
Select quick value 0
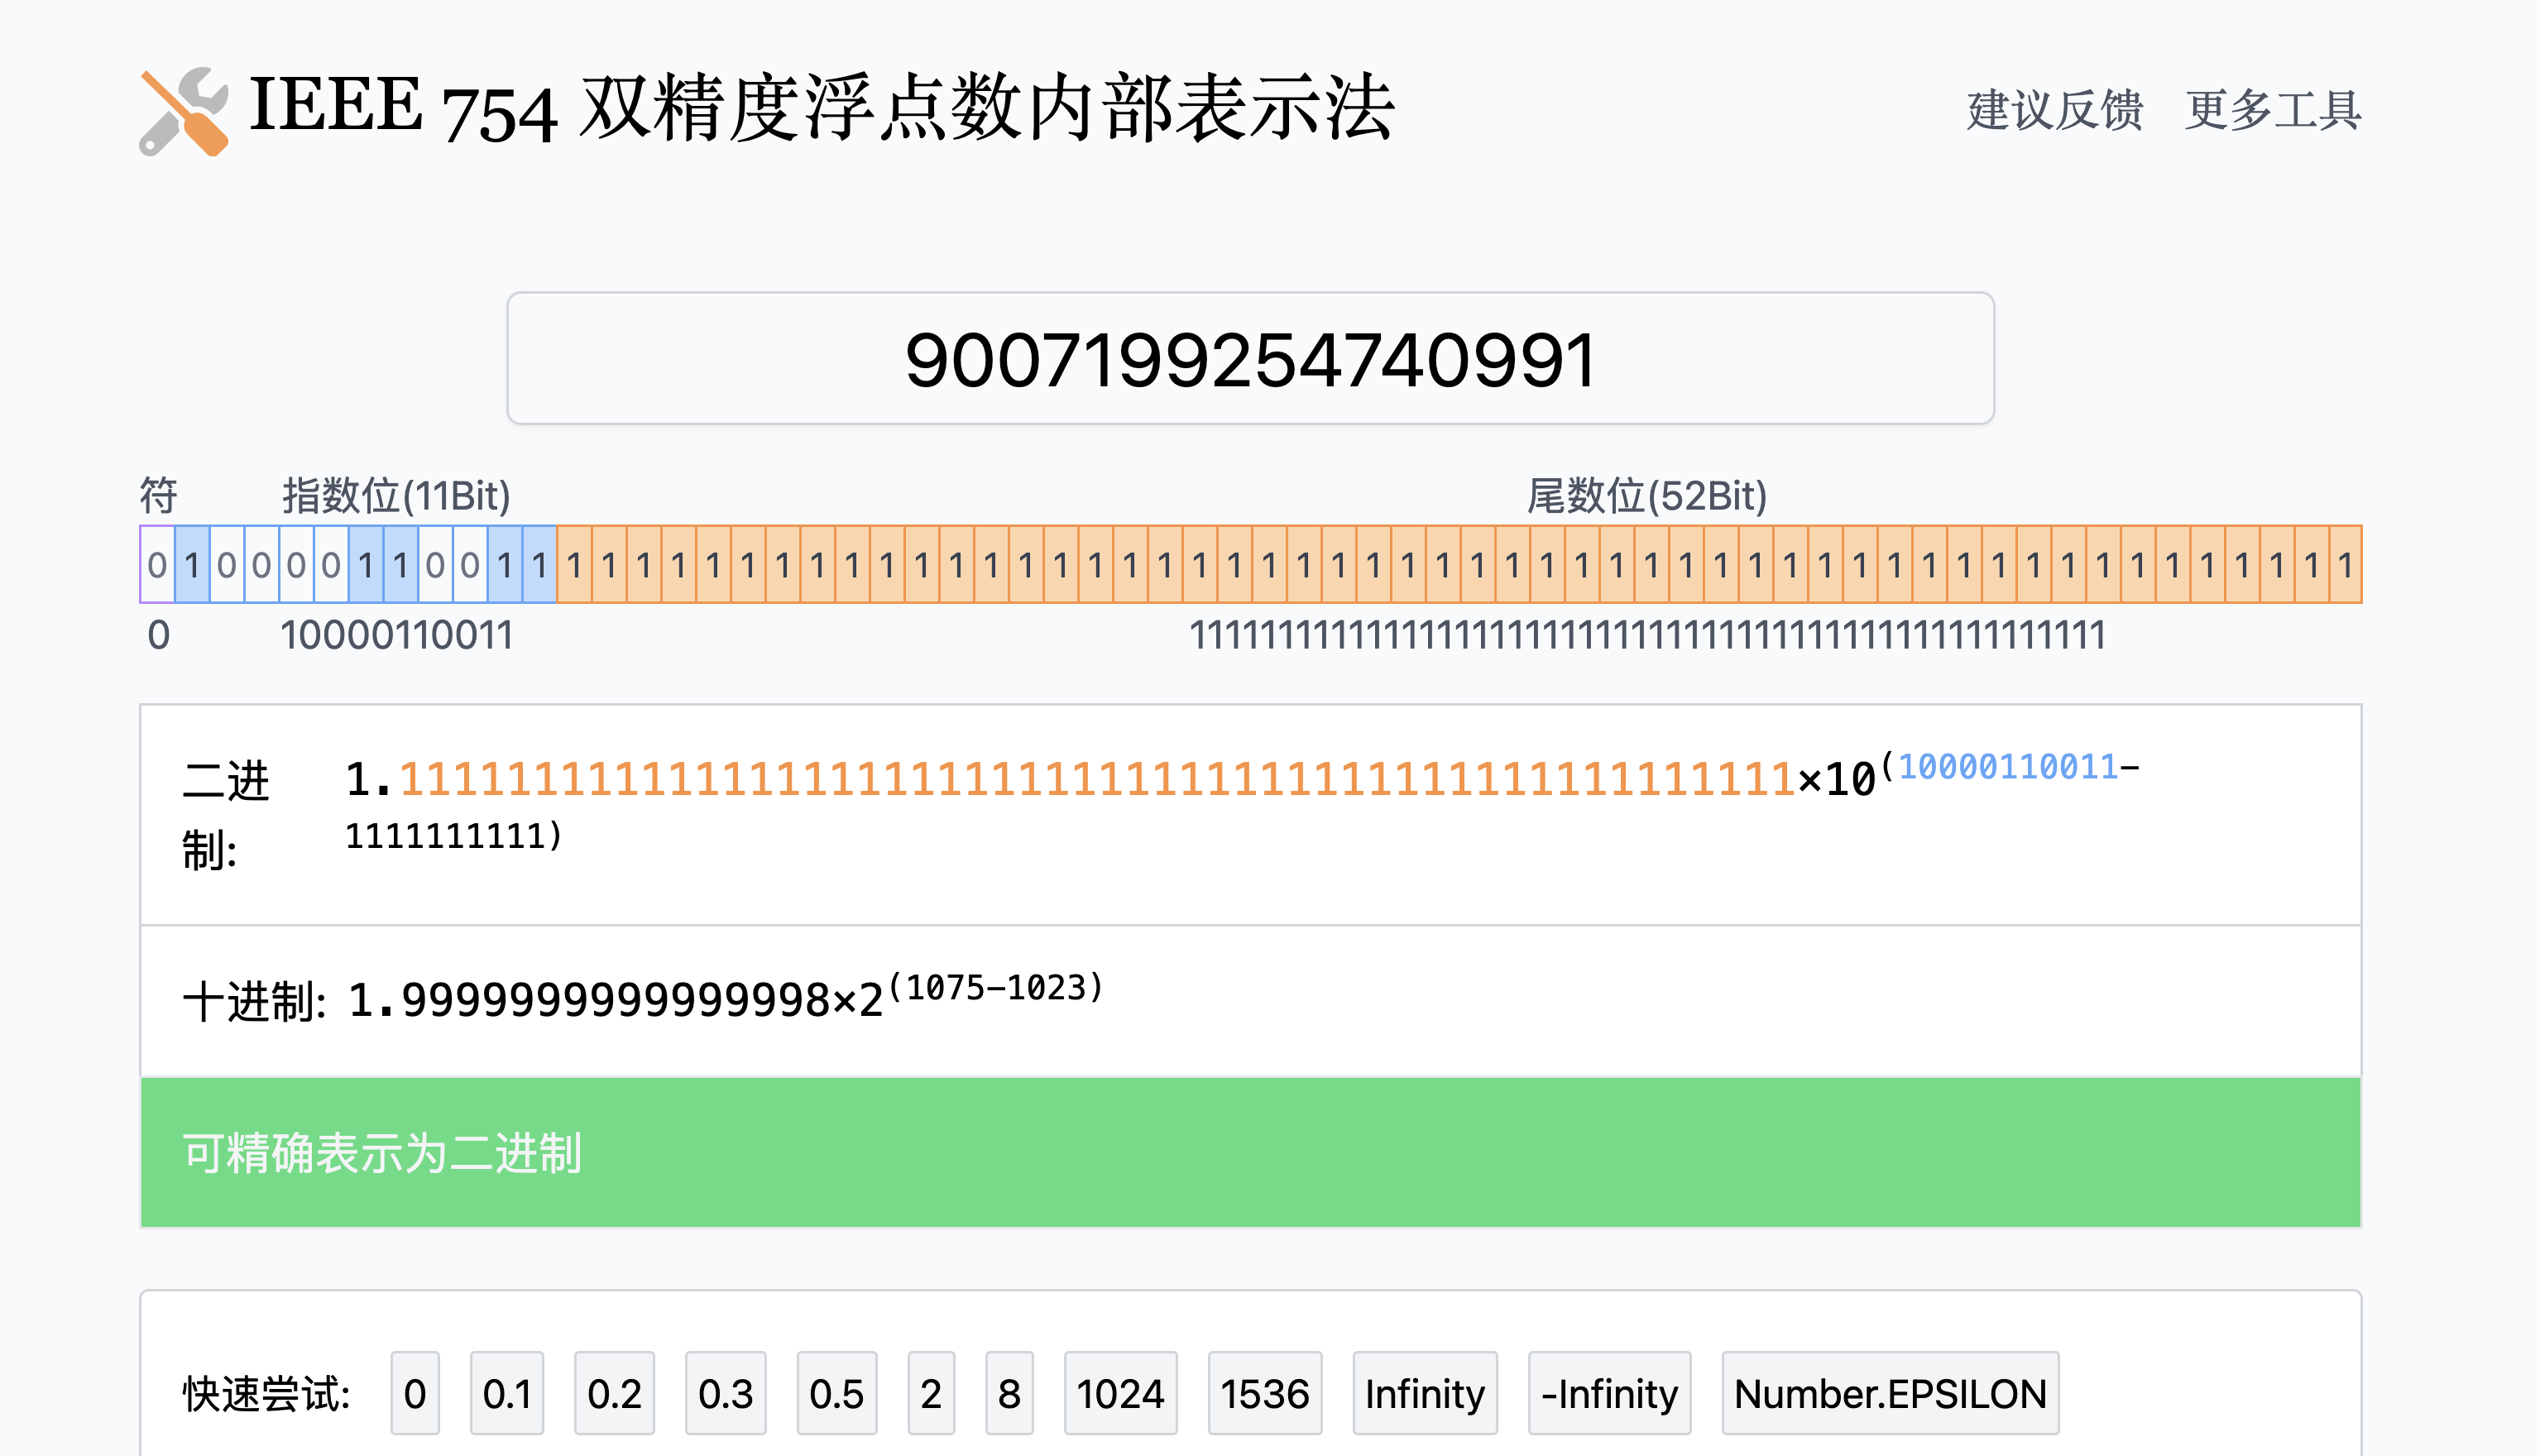tap(415, 1394)
